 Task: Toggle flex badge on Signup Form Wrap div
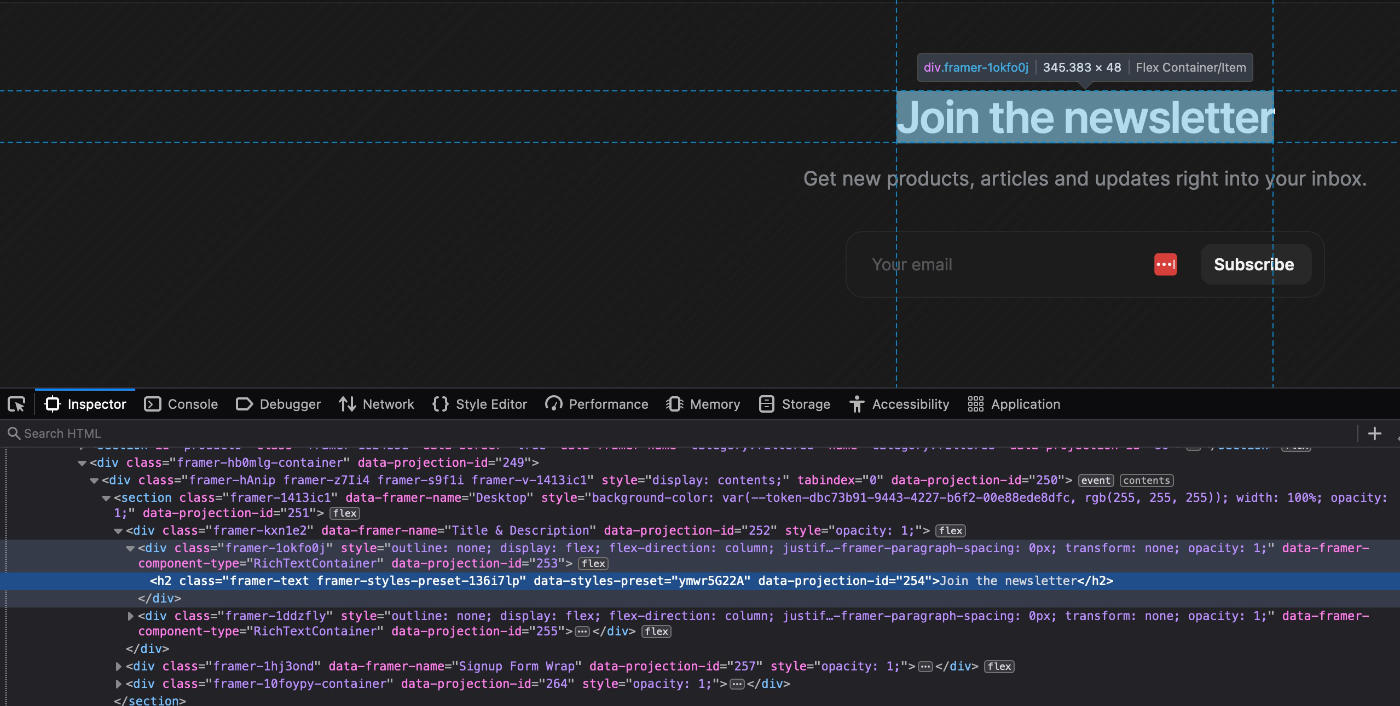tap(999, 667)
